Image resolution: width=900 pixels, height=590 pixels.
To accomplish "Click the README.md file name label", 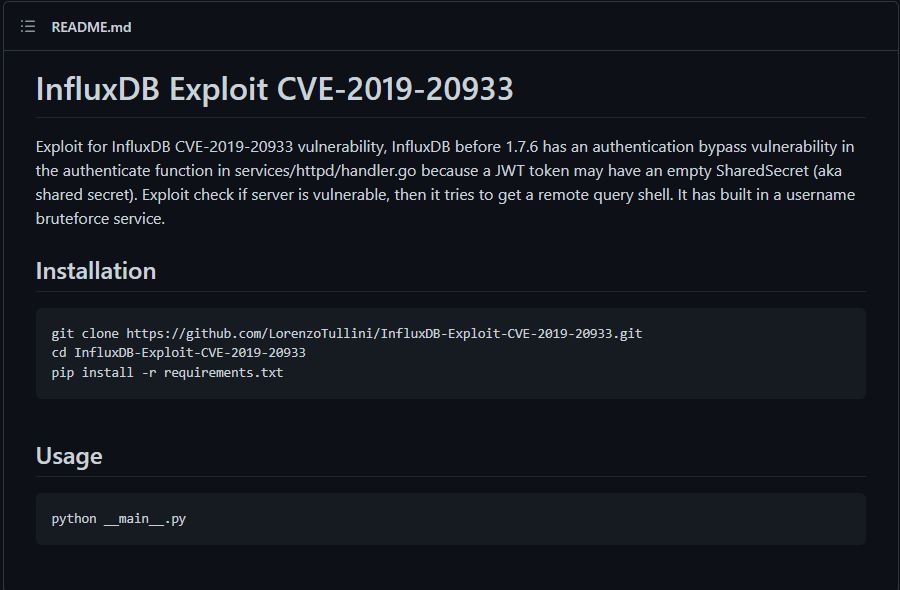I will click(91, 27).
